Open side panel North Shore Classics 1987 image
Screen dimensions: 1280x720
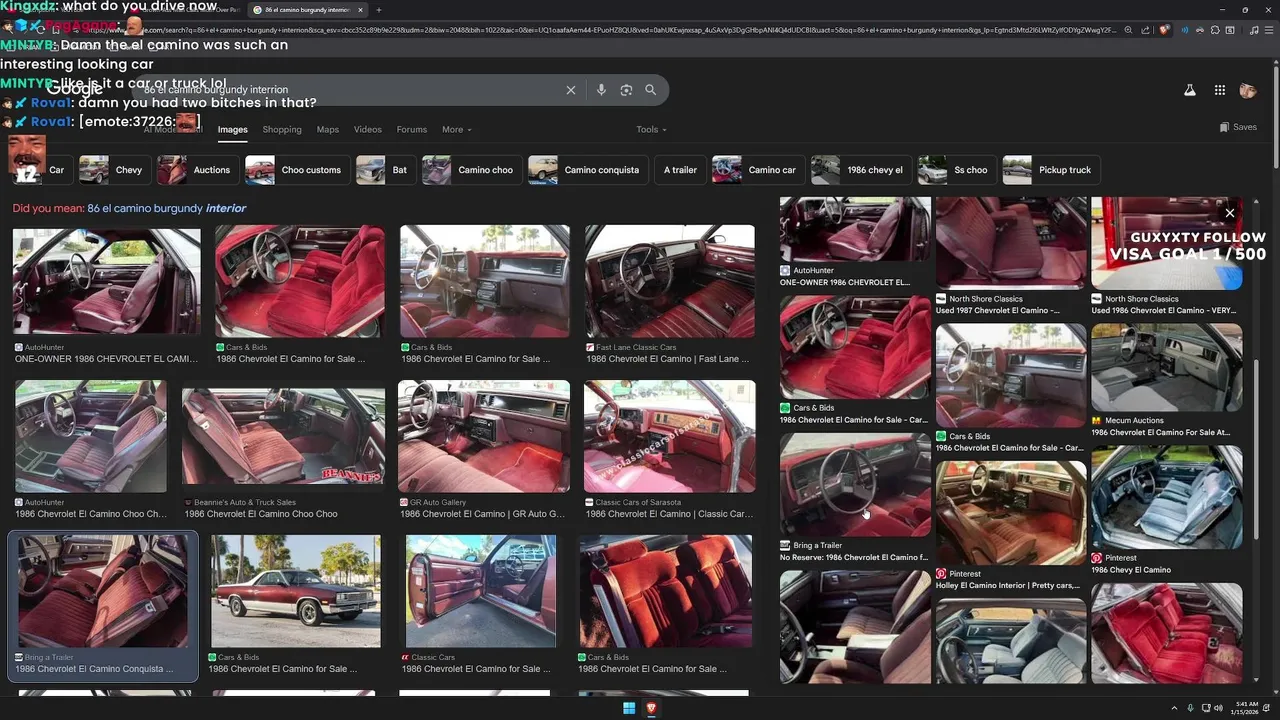click(x=1011, y=243)
